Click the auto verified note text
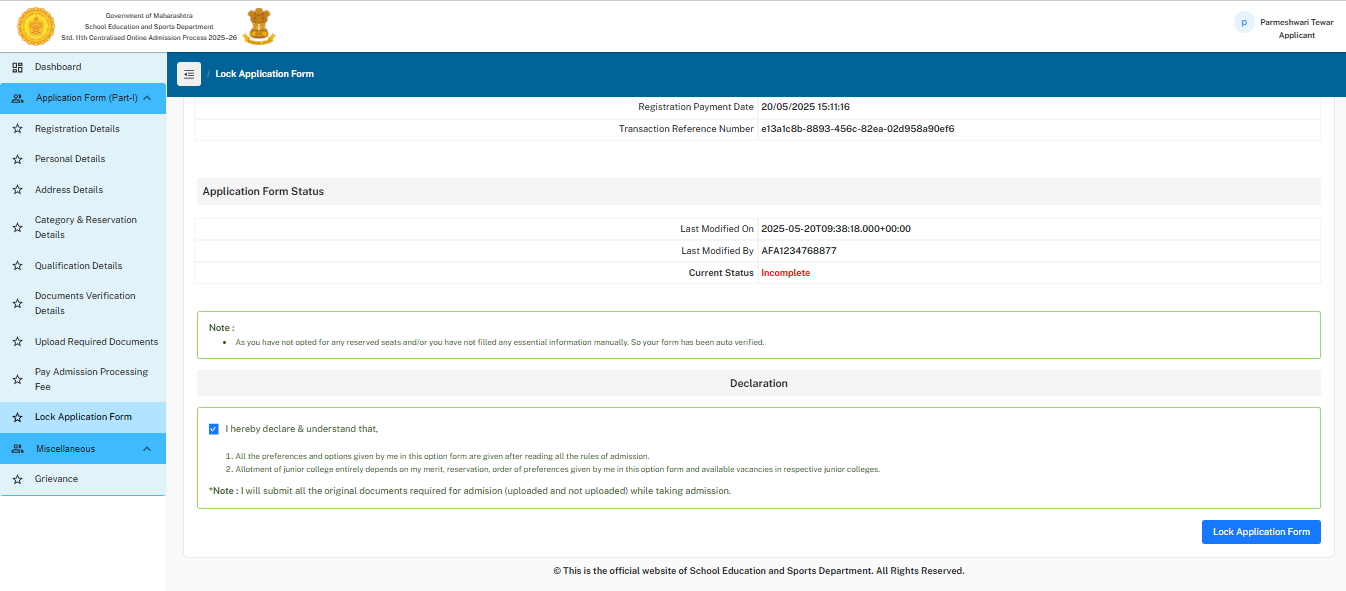1346x591 pixels. click(499, 342)
